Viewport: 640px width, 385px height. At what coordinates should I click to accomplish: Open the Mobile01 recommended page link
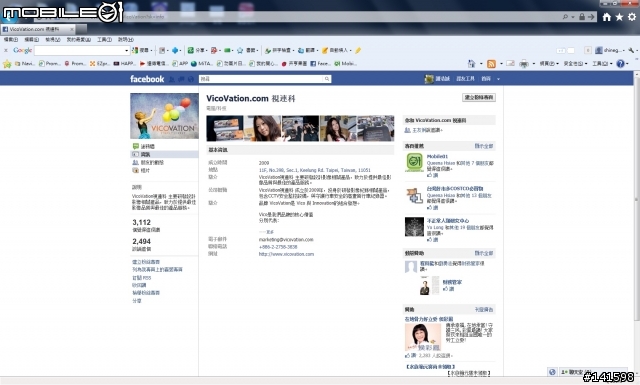click(437, 156)
